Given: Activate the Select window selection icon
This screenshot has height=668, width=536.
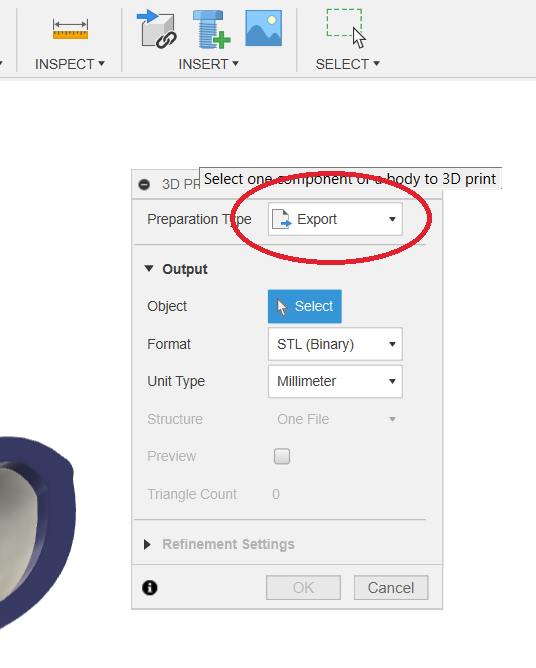Looking at the screenshot, I should click(346, 28).
